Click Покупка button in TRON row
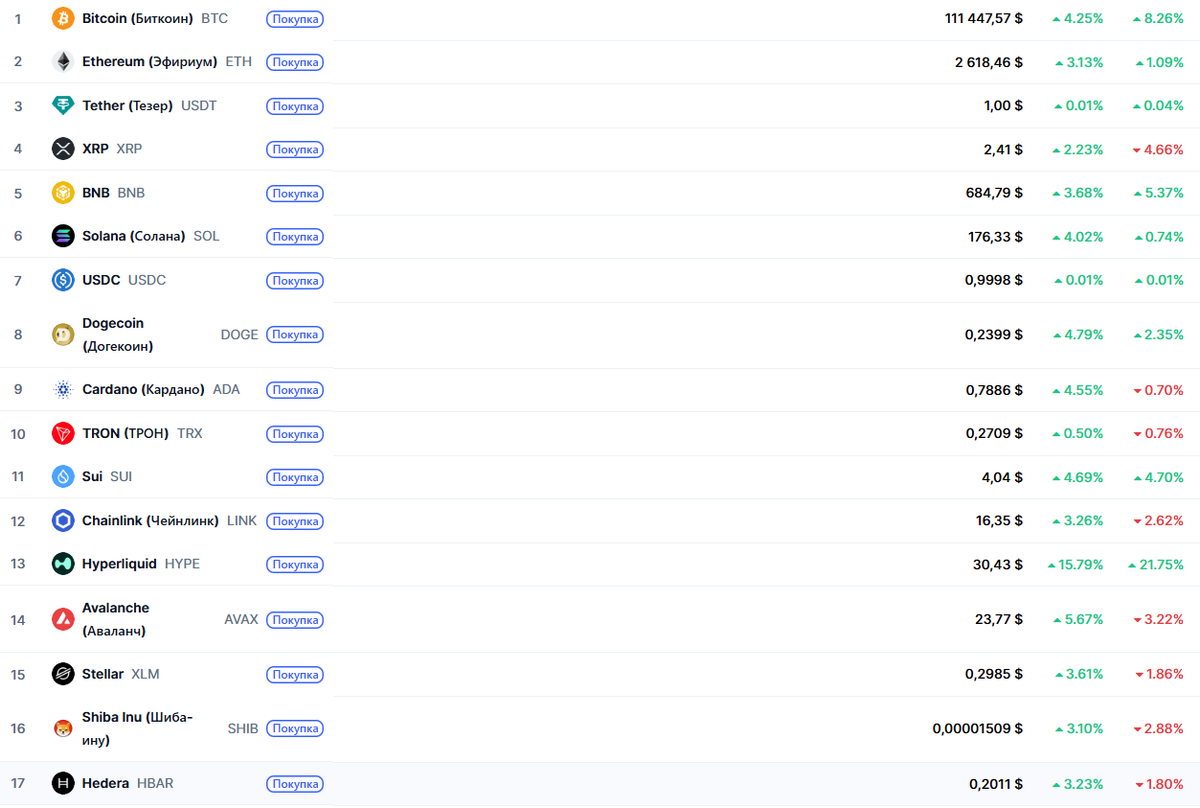Image resolution: width=1200 pixels, height=808 pixels. 295,434
